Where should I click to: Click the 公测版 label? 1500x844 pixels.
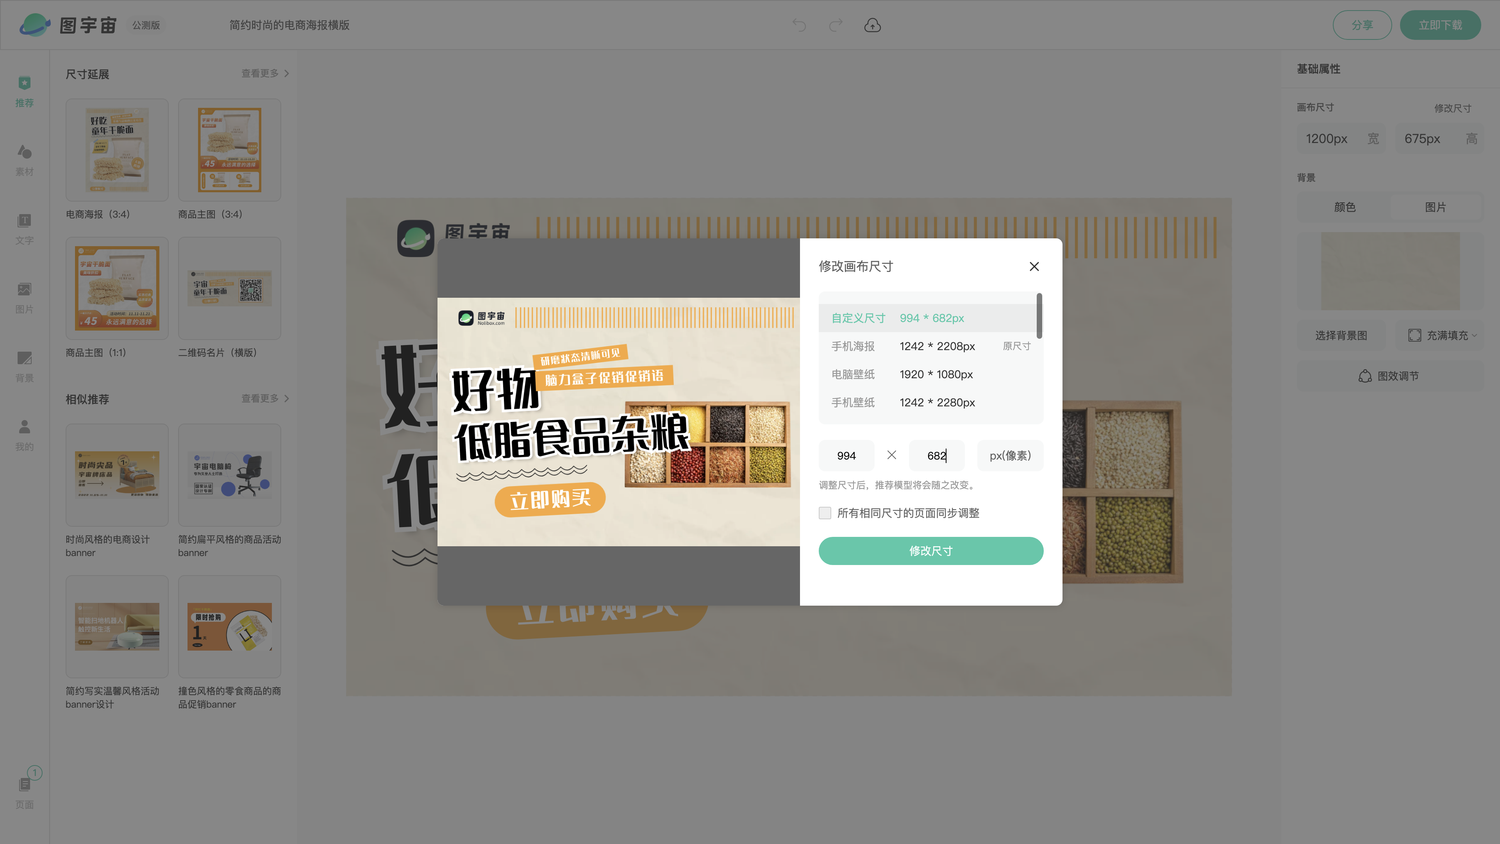pyautogui.click(x=146, y=26)
